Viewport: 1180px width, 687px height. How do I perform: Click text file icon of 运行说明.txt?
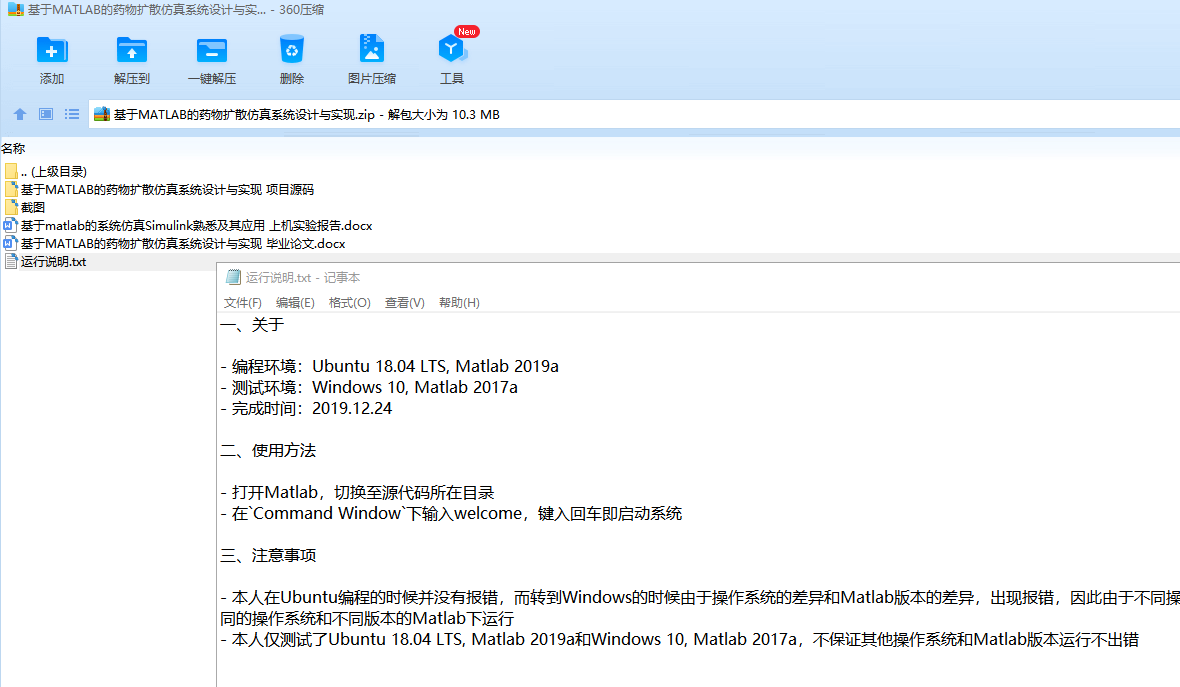pyautogui.click(x=11, y=262)
